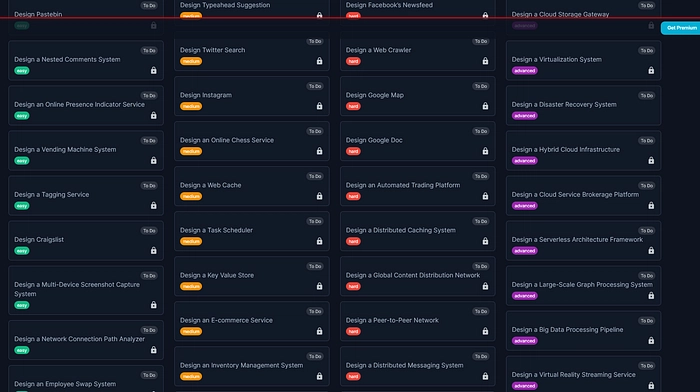Select the Design a Large-Scale Graph Processing System title
The width and height of the screenshot is (700, 392).
point(582,284)
